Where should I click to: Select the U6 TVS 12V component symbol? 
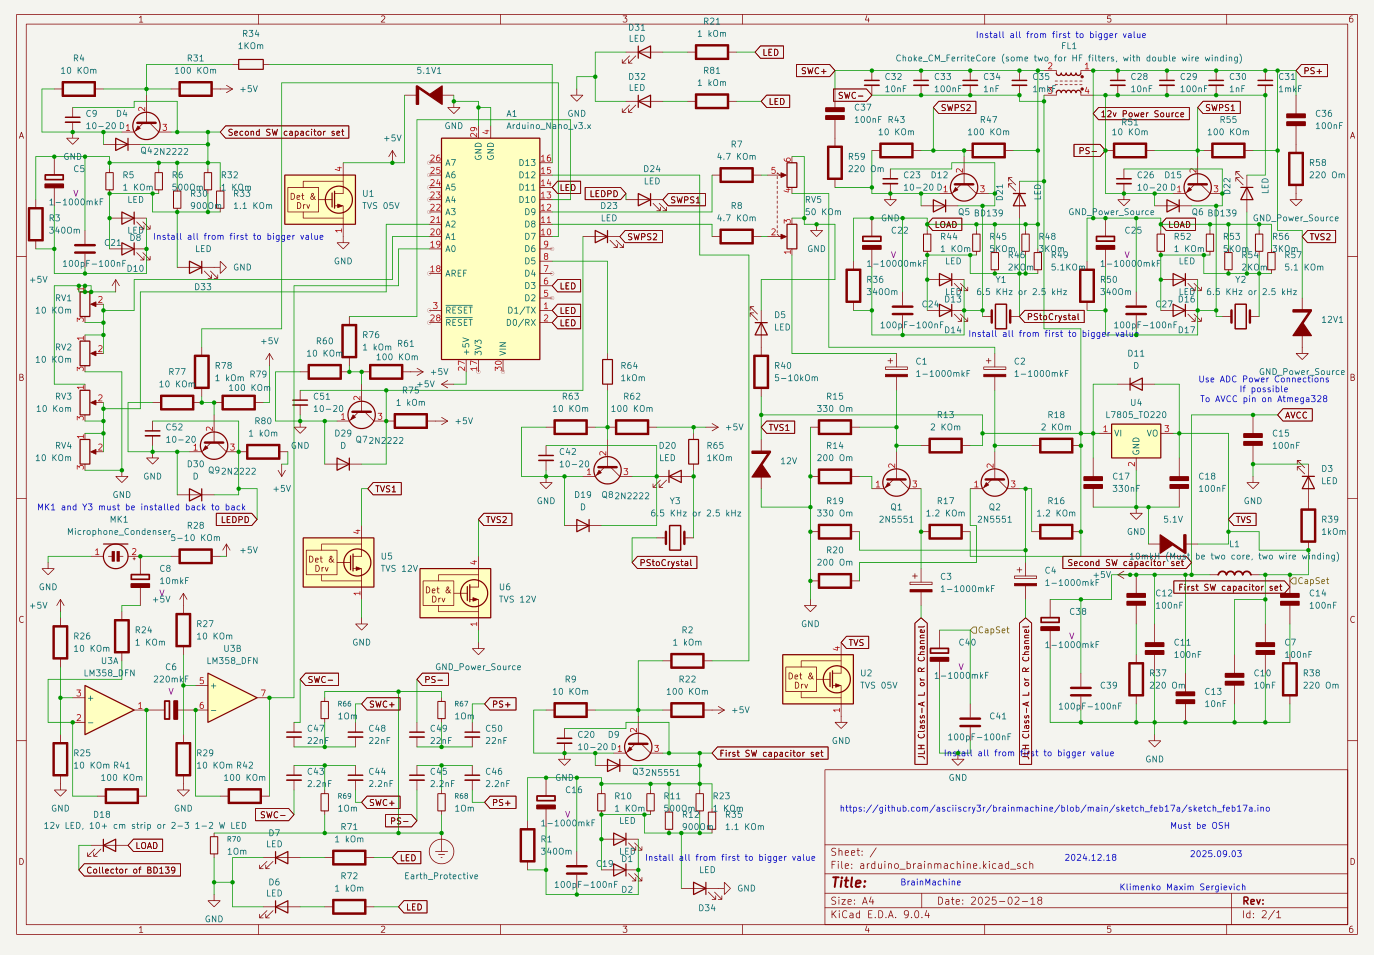pos(455,593)
